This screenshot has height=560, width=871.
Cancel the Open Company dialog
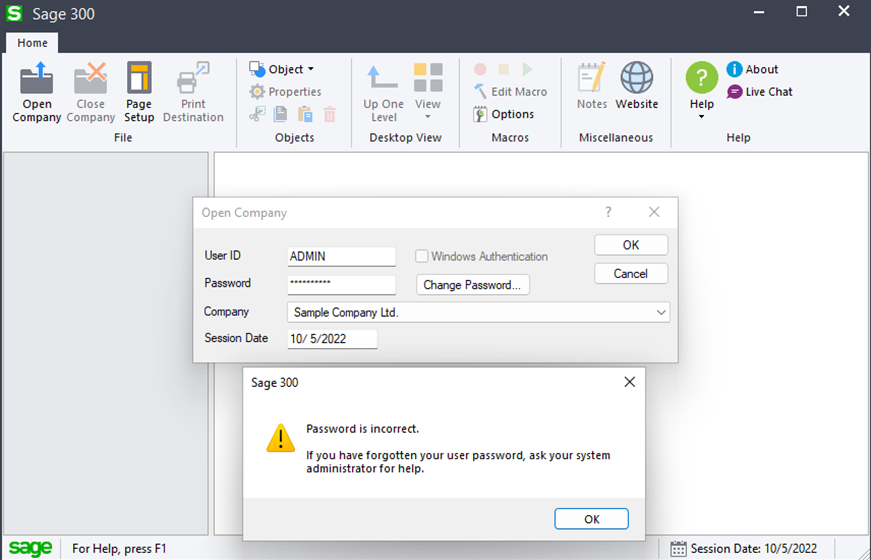[630, 274]
